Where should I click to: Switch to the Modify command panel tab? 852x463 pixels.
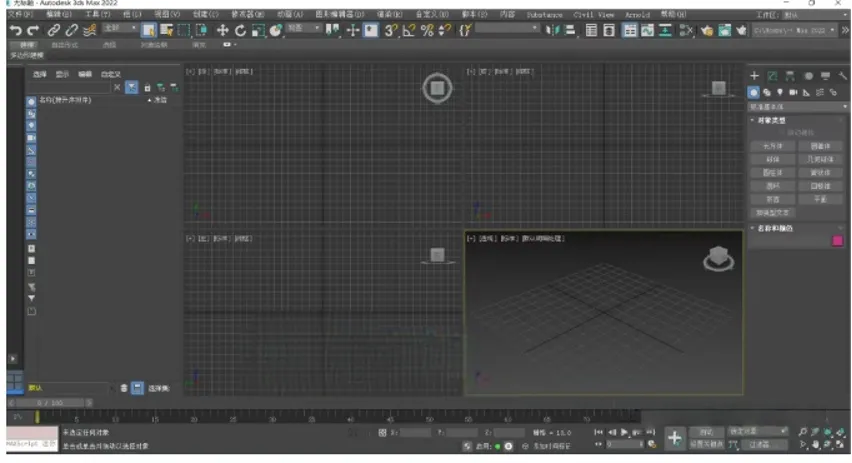[x=772, y=76]
